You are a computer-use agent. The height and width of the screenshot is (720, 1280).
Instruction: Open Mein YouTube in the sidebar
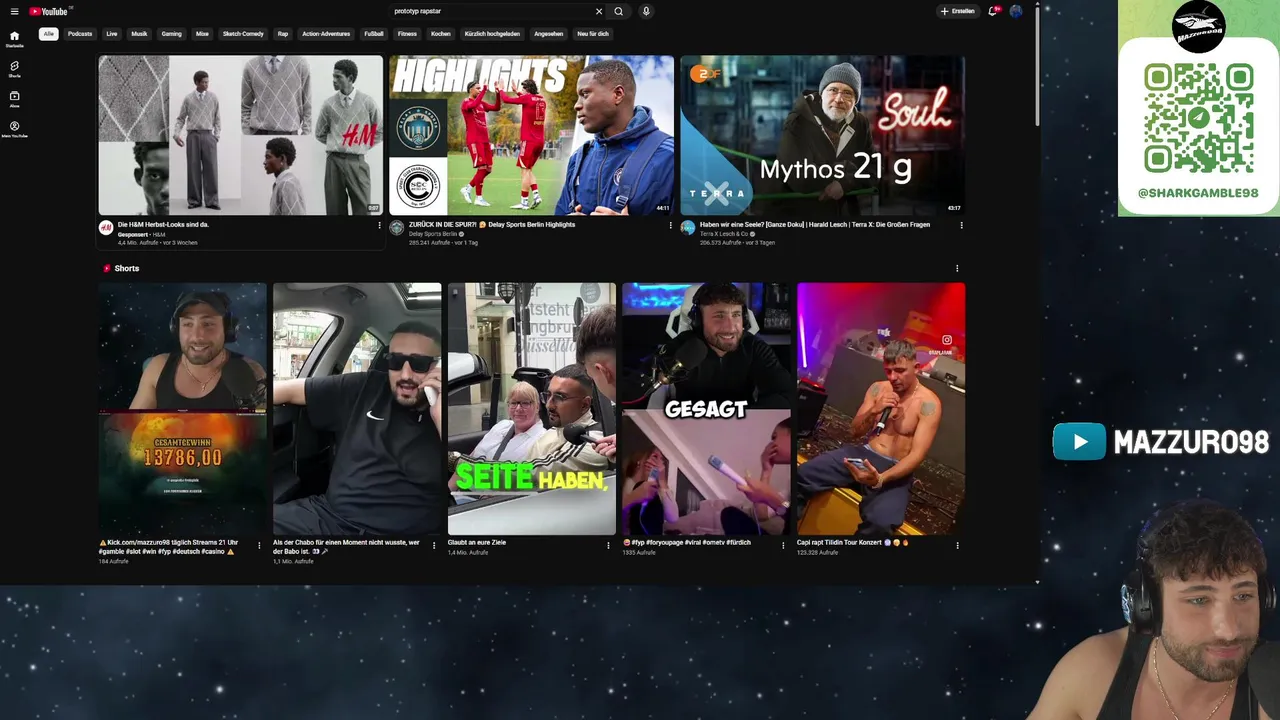click(x=14, y=129)
